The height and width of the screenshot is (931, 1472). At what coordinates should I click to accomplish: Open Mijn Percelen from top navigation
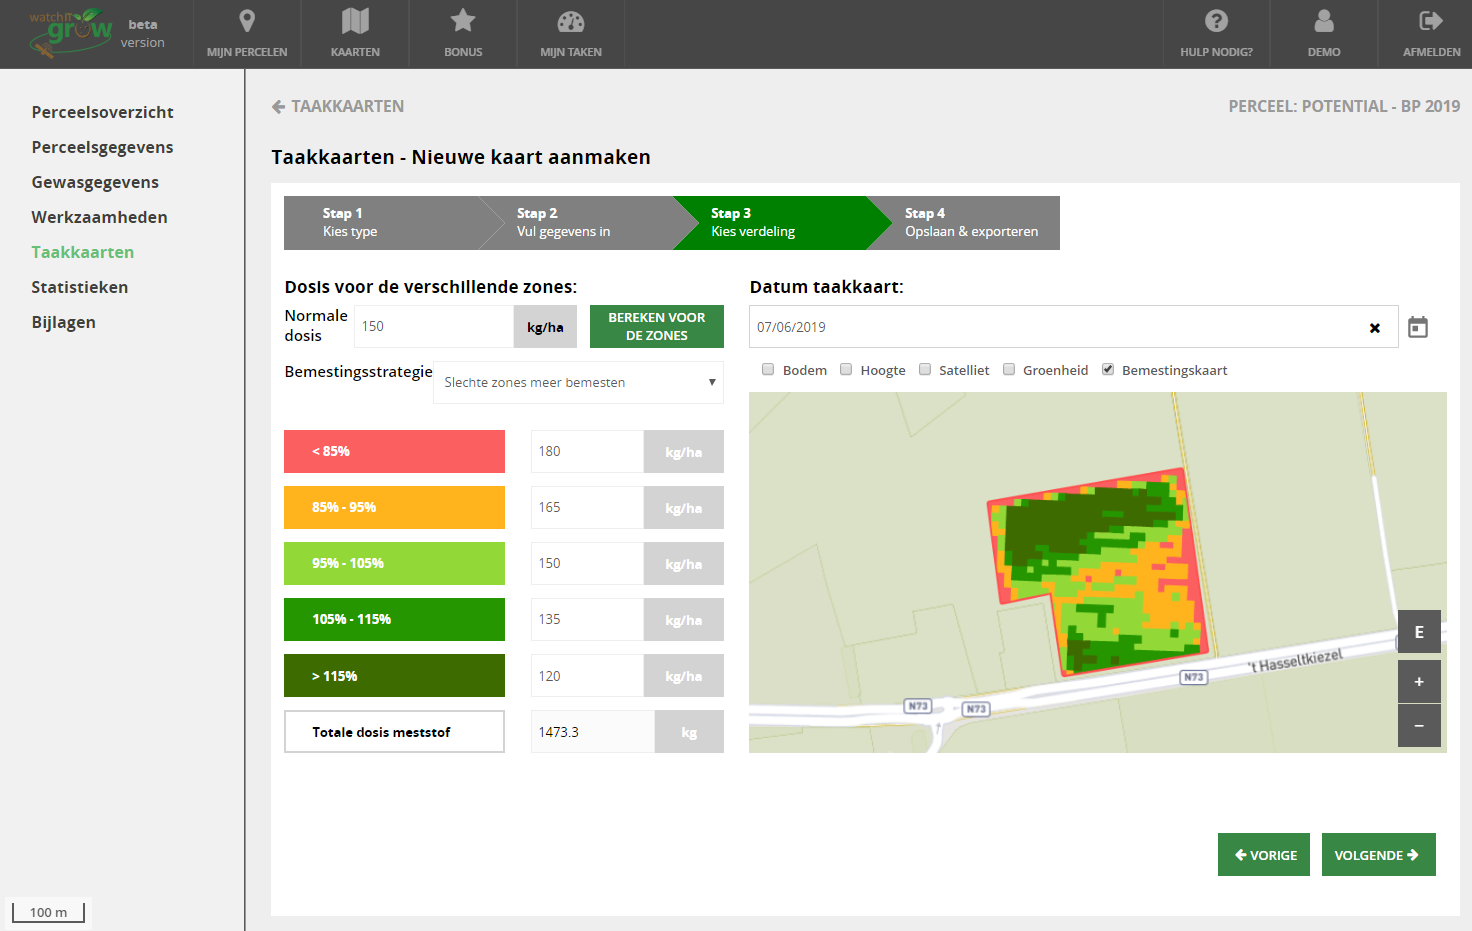click(247, 34)
